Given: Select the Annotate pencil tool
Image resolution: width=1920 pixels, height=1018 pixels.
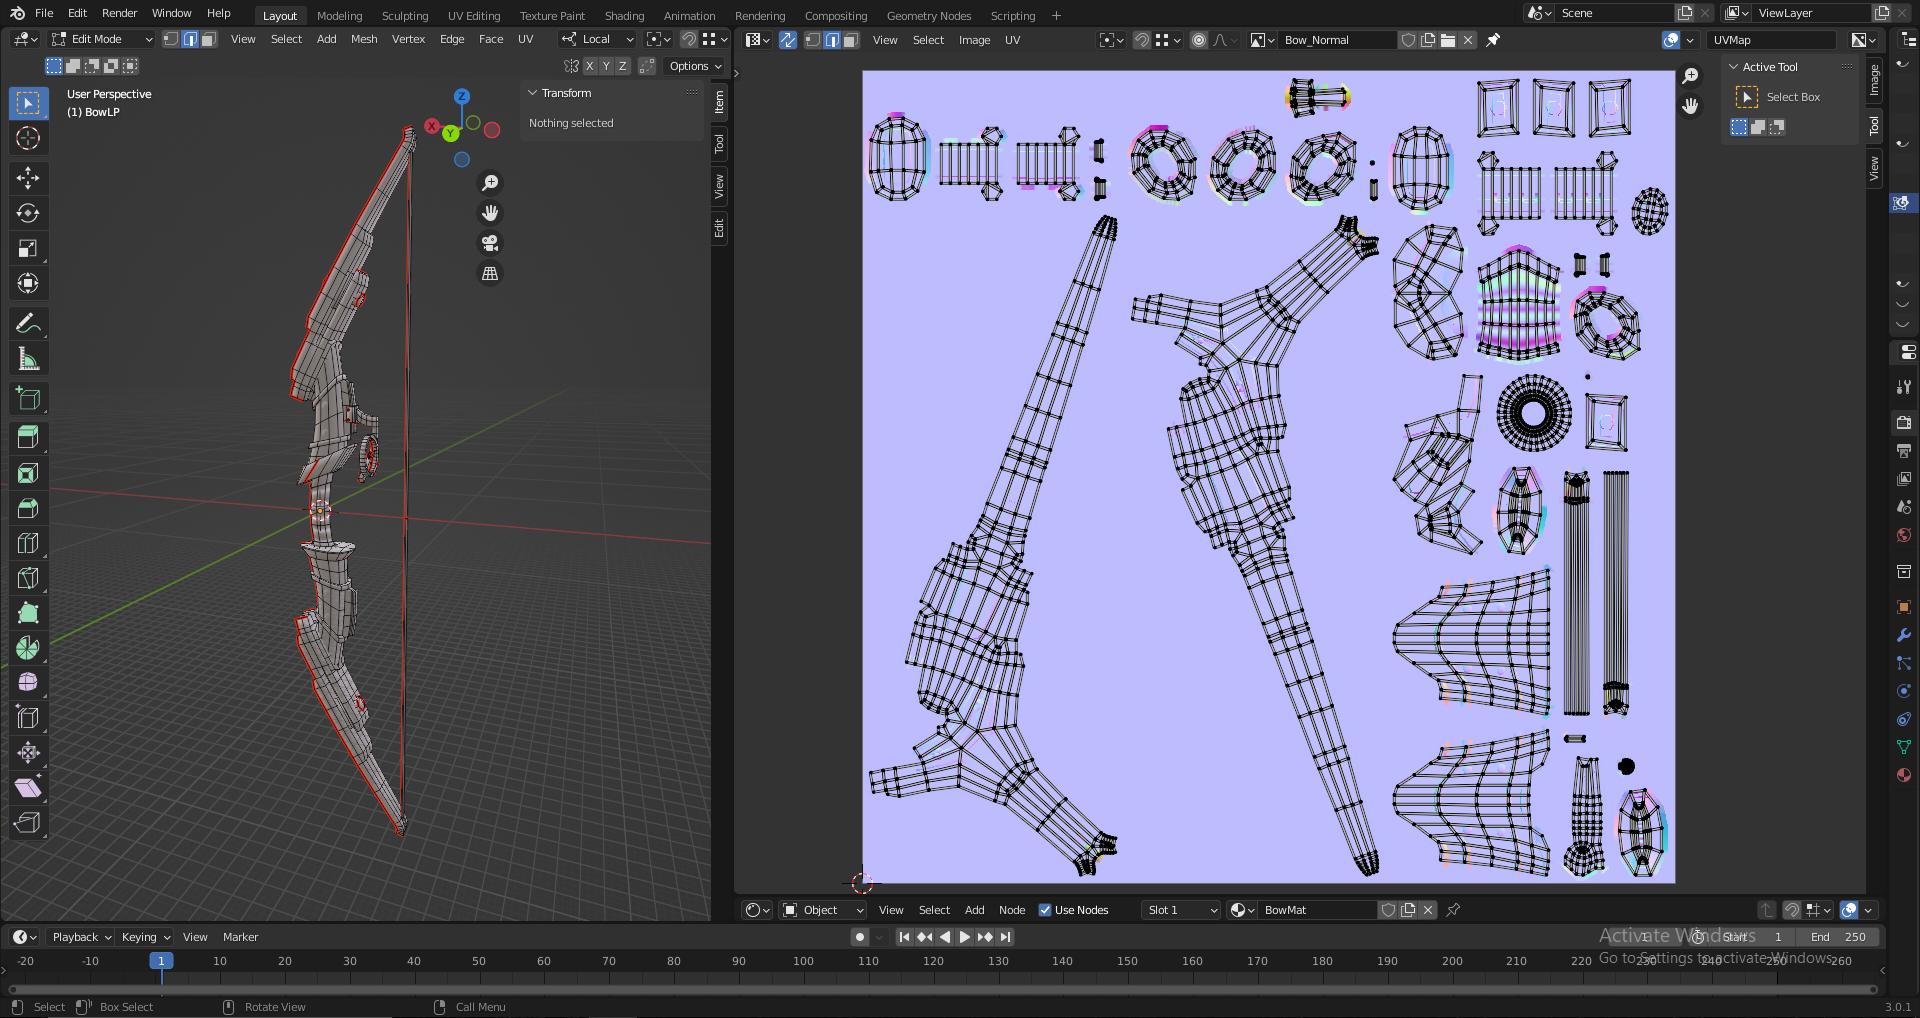Looking at the screenshot, I should [28, 323].
